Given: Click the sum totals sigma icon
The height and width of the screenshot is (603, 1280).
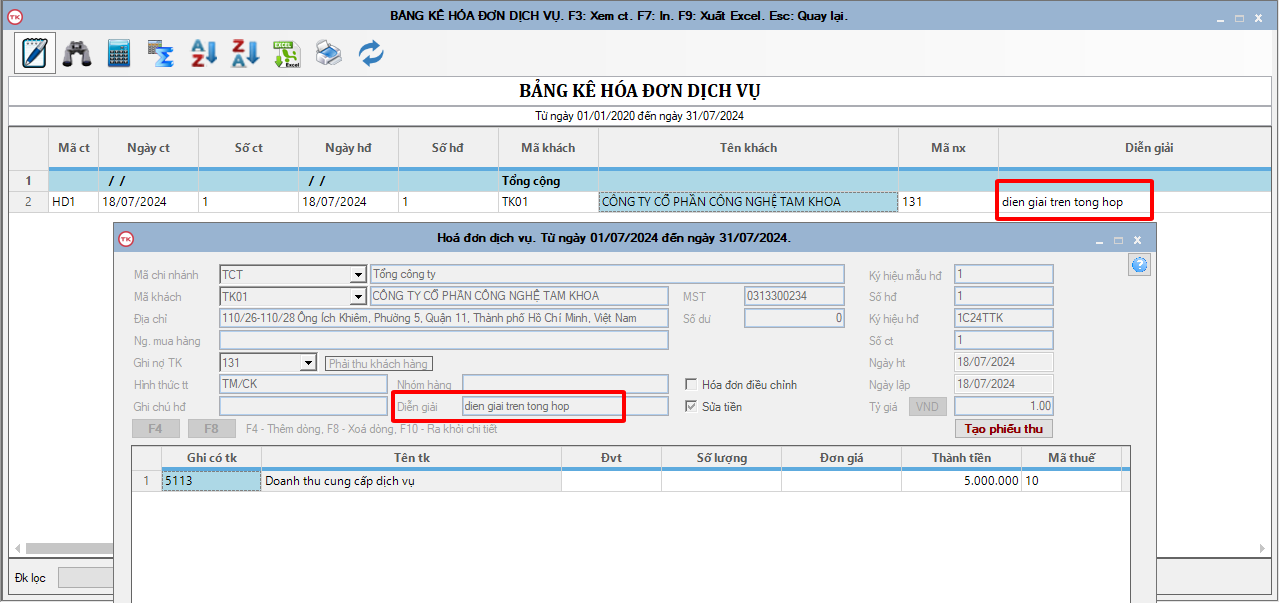Looking at the screenshot, I should tap(161, 53).
